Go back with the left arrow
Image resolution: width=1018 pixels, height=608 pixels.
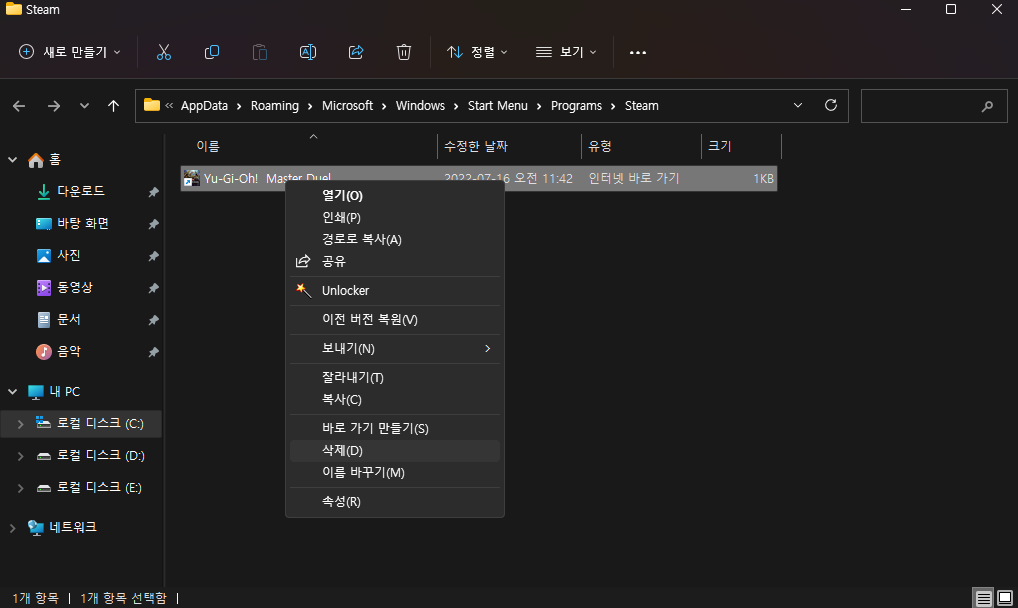click(19, 106)
